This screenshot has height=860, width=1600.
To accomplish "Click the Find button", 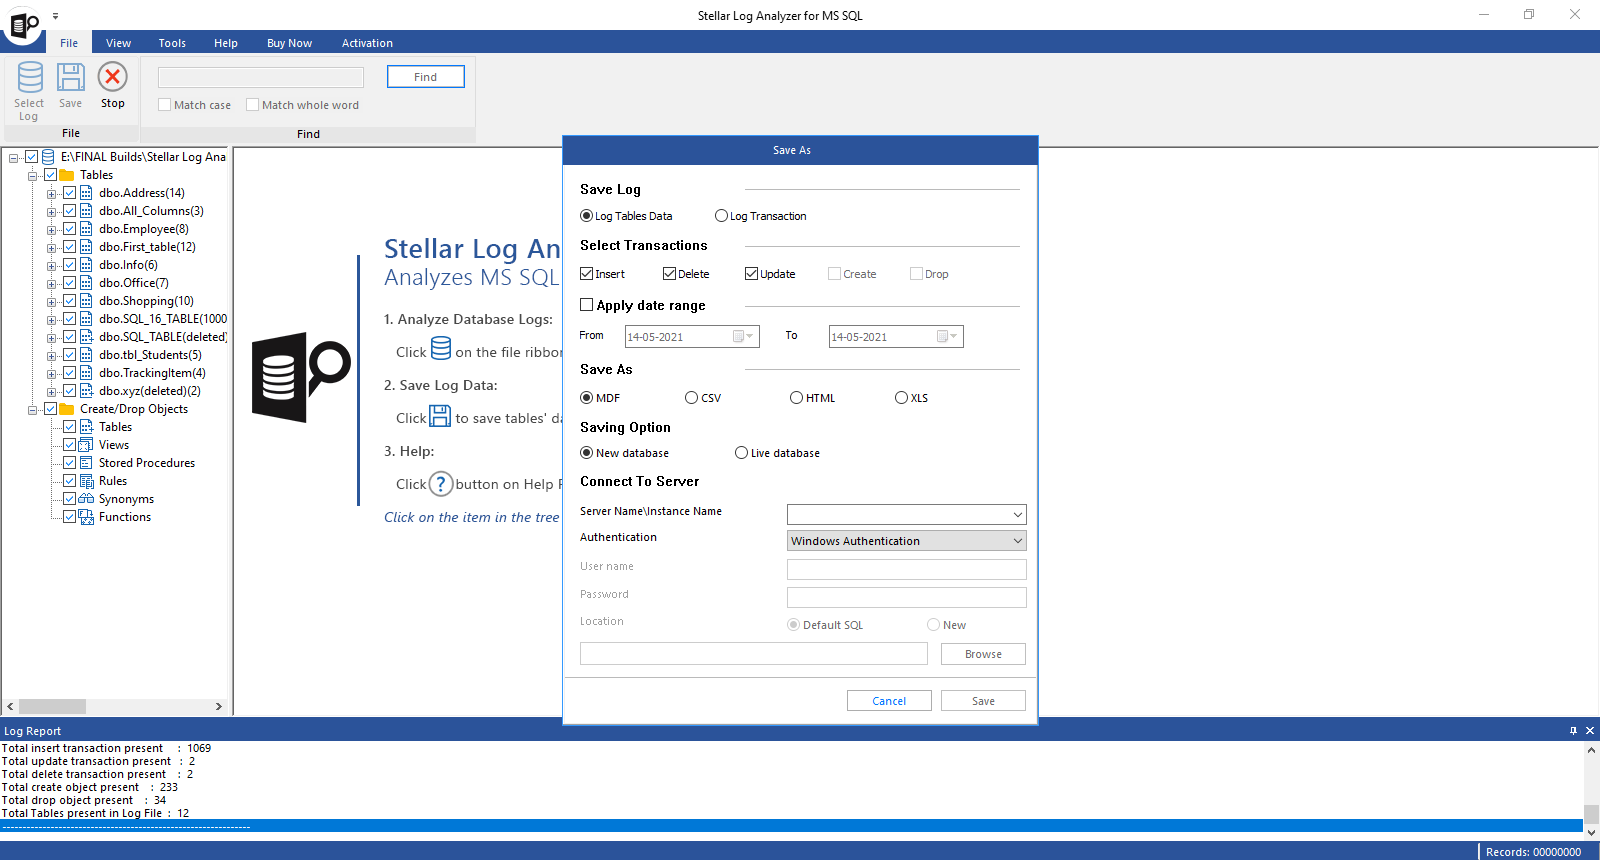I will pyautogui.click(x=425, y=77).
